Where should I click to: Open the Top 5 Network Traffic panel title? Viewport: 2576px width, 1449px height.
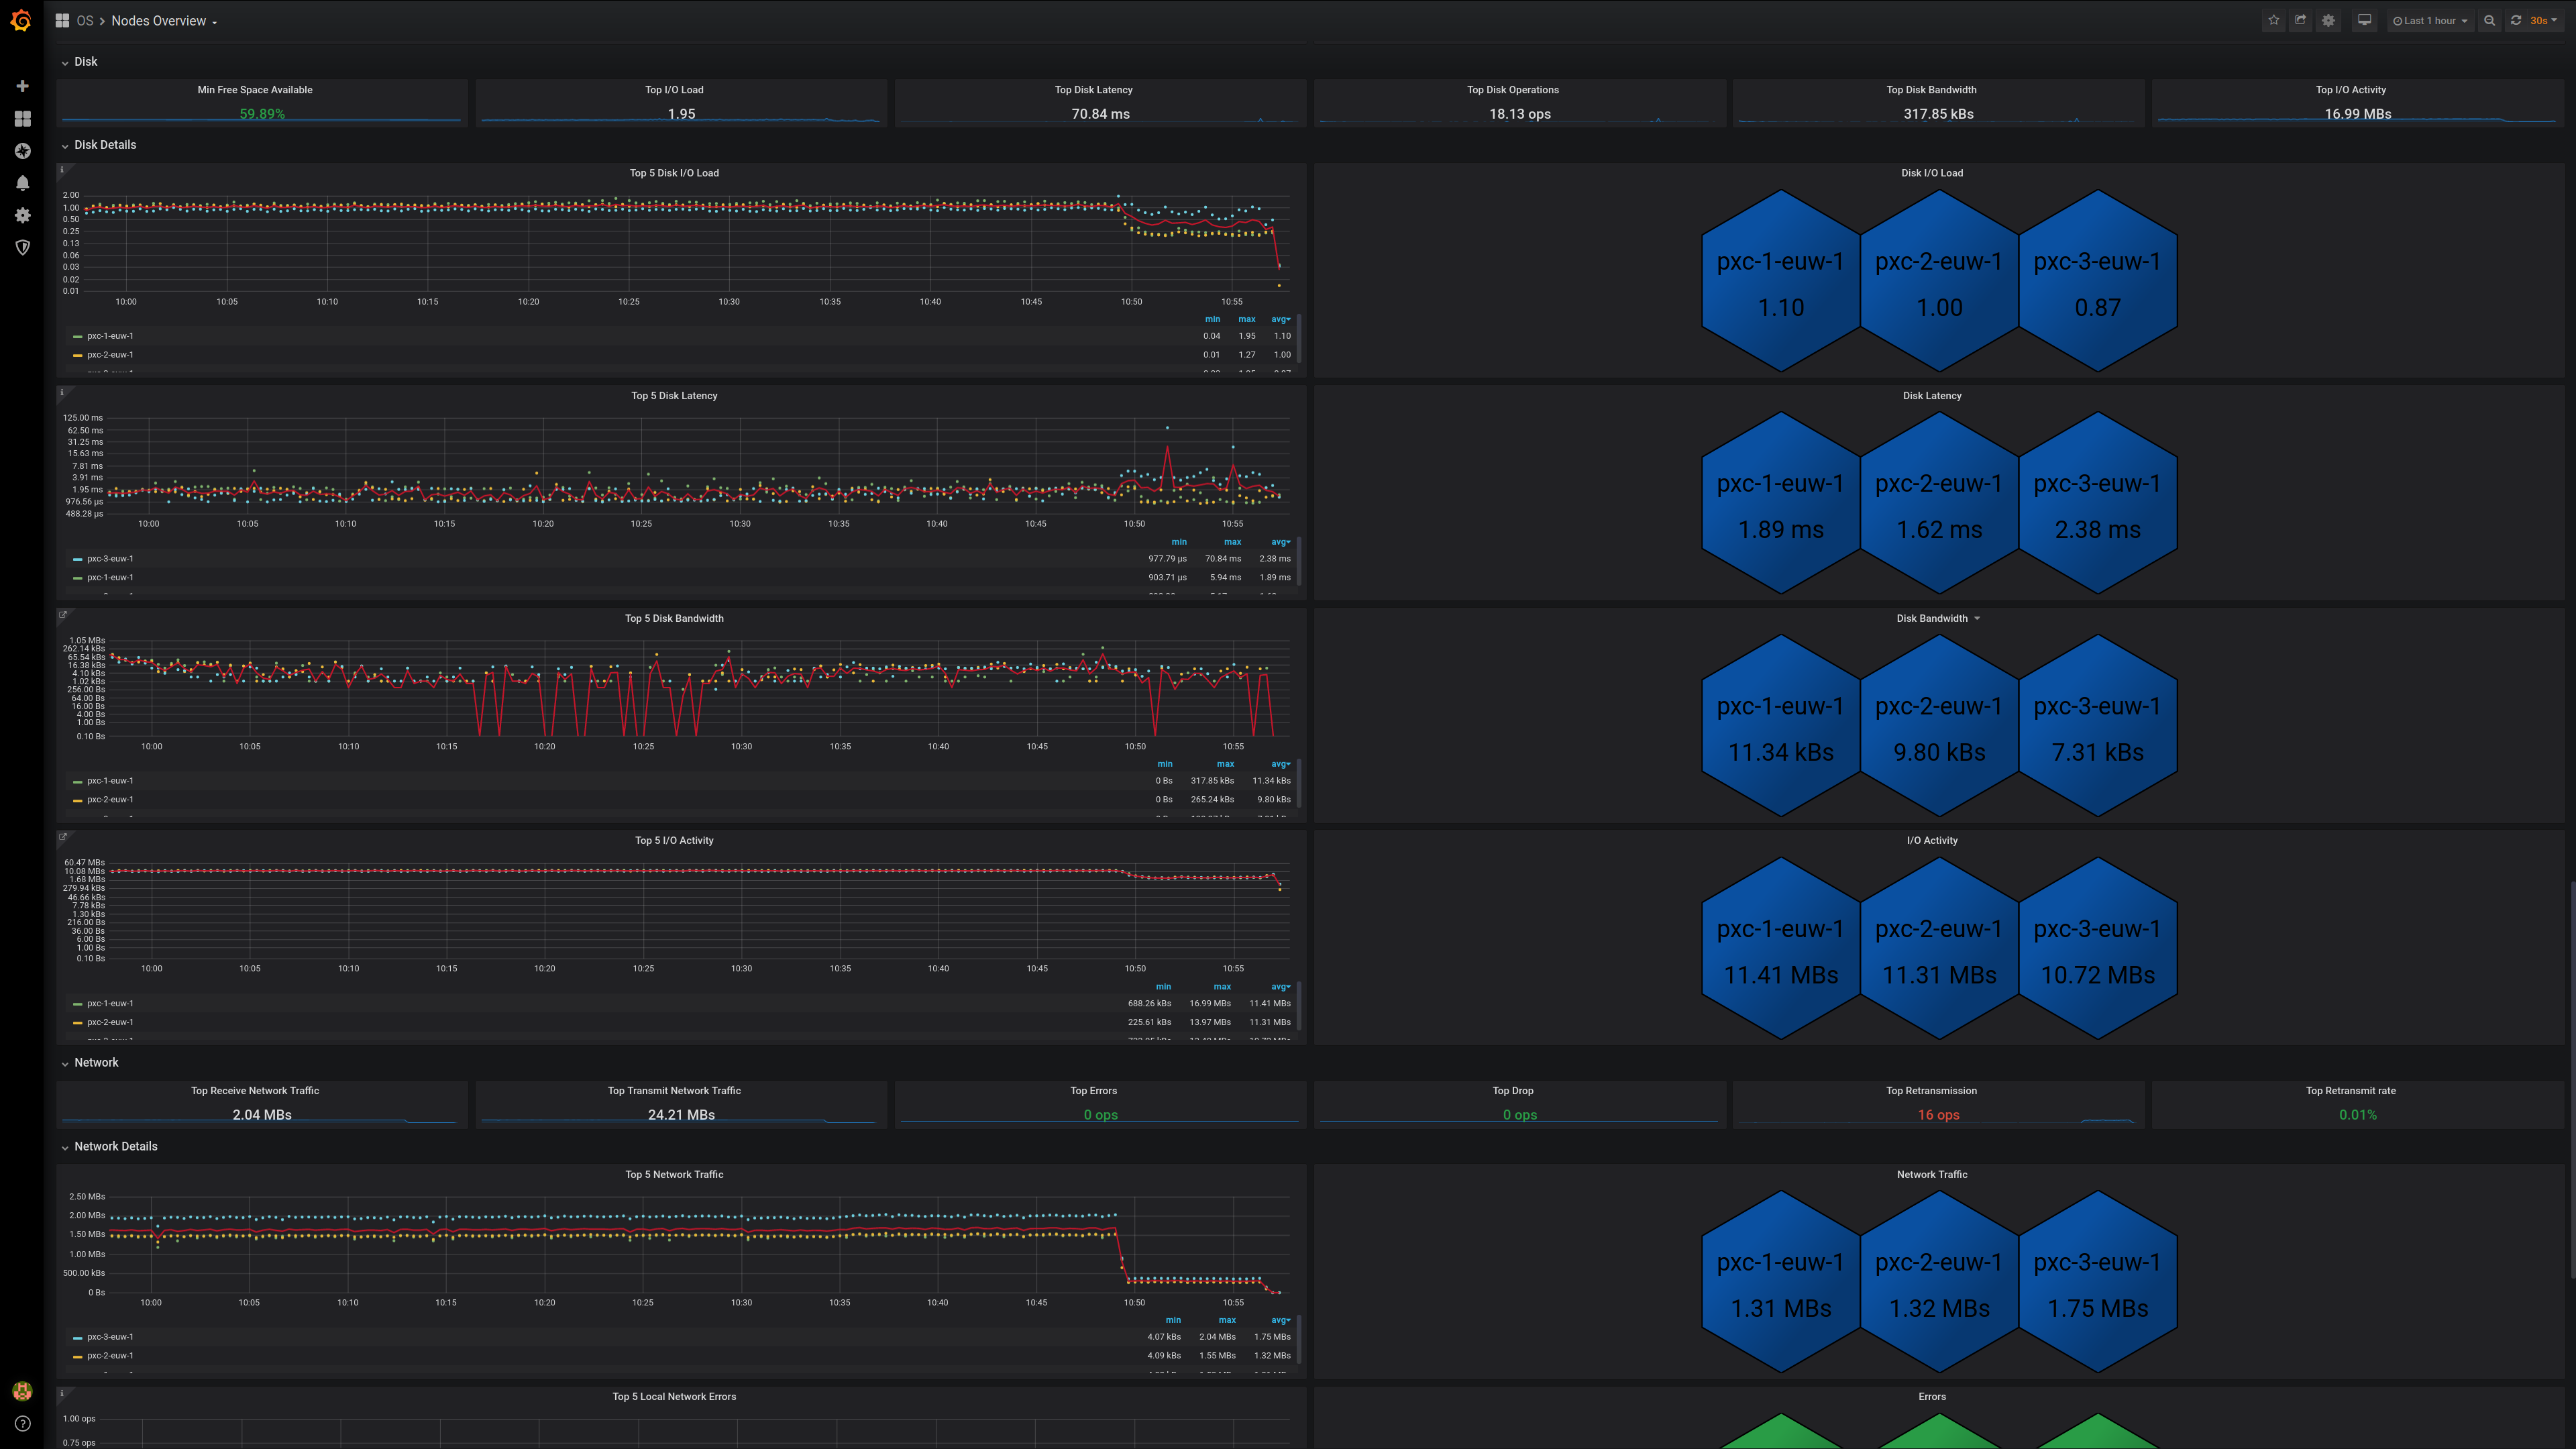tap(674, 1175)
